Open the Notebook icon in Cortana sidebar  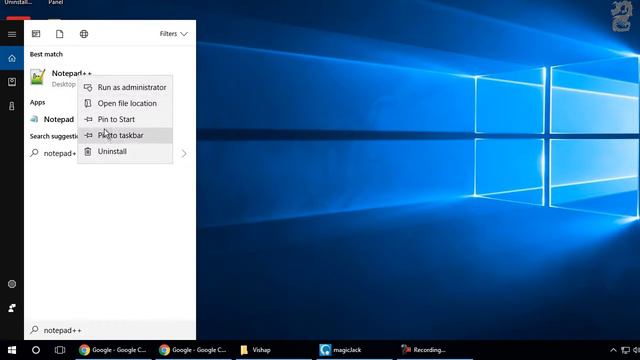click(x=12, y=82)
